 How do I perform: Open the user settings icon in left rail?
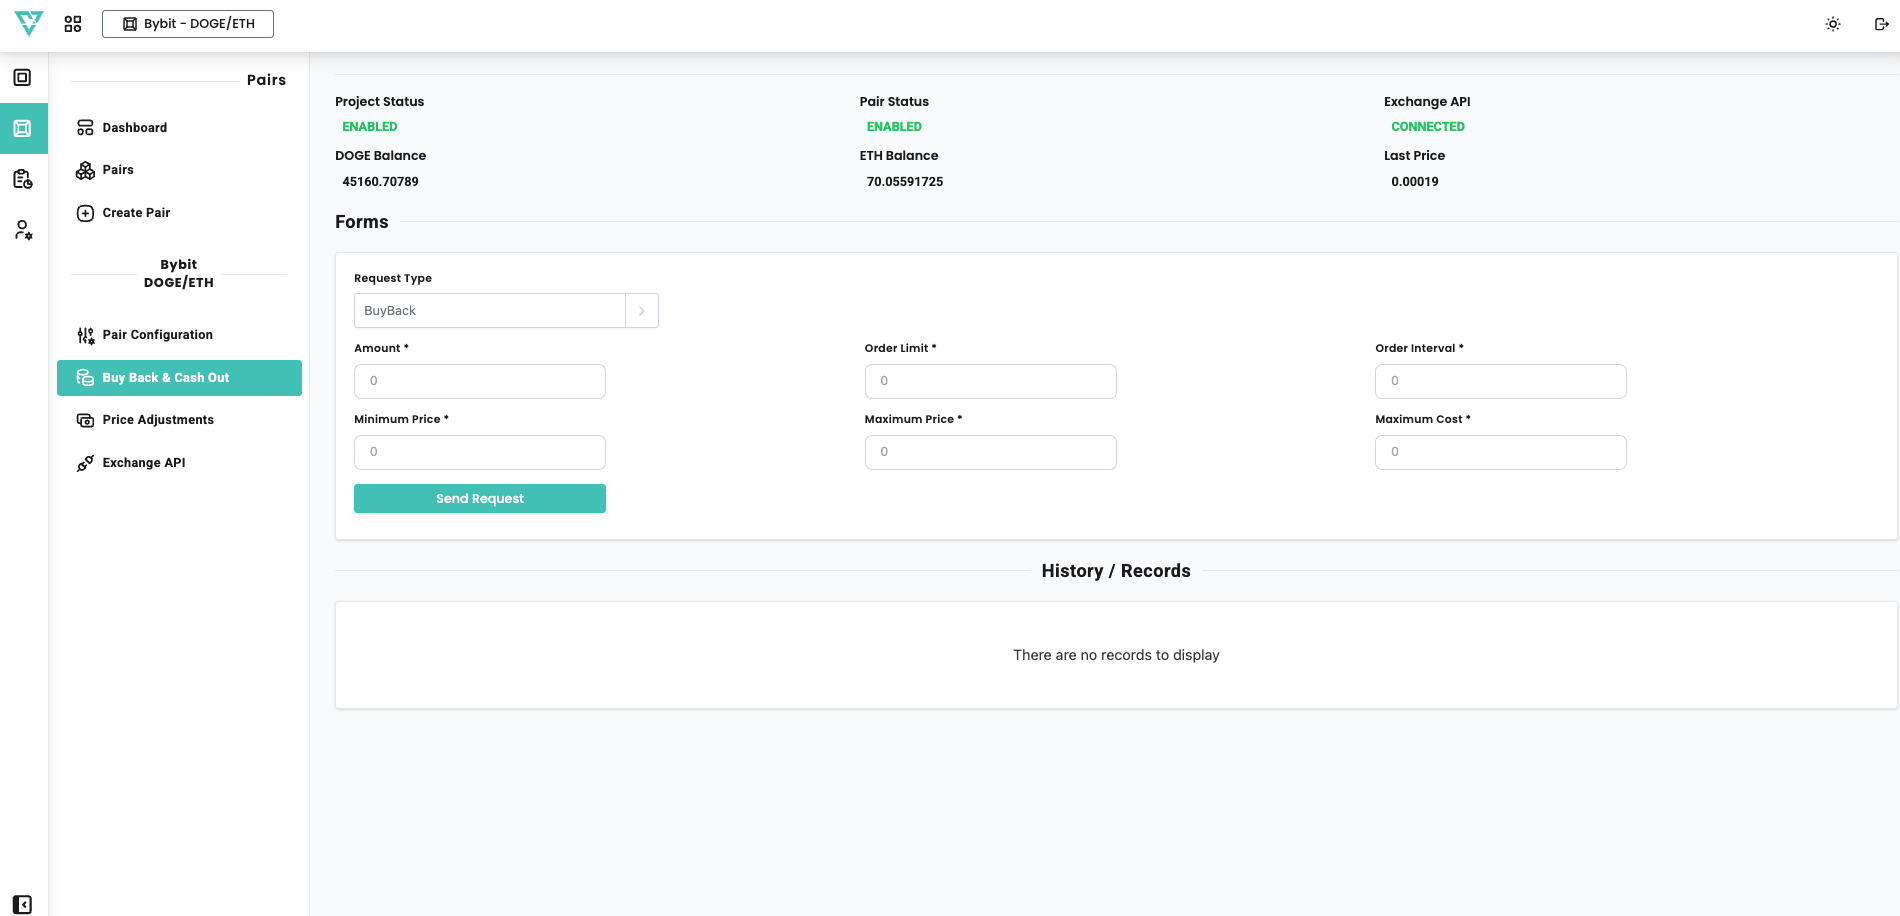tap(23, 230)
